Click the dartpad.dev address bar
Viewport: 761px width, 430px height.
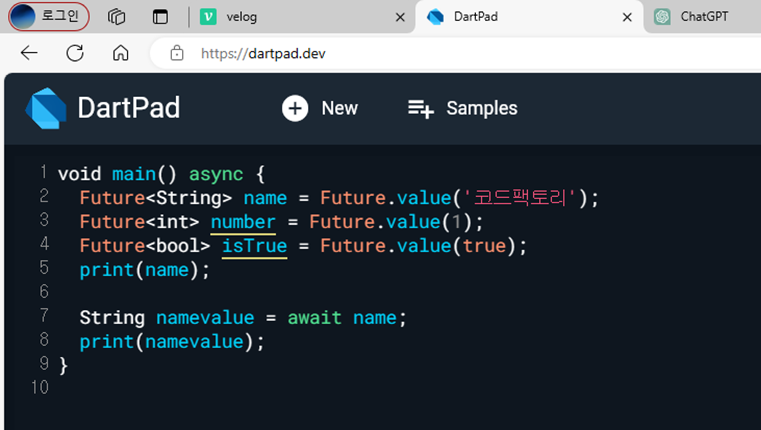(456, 53)
